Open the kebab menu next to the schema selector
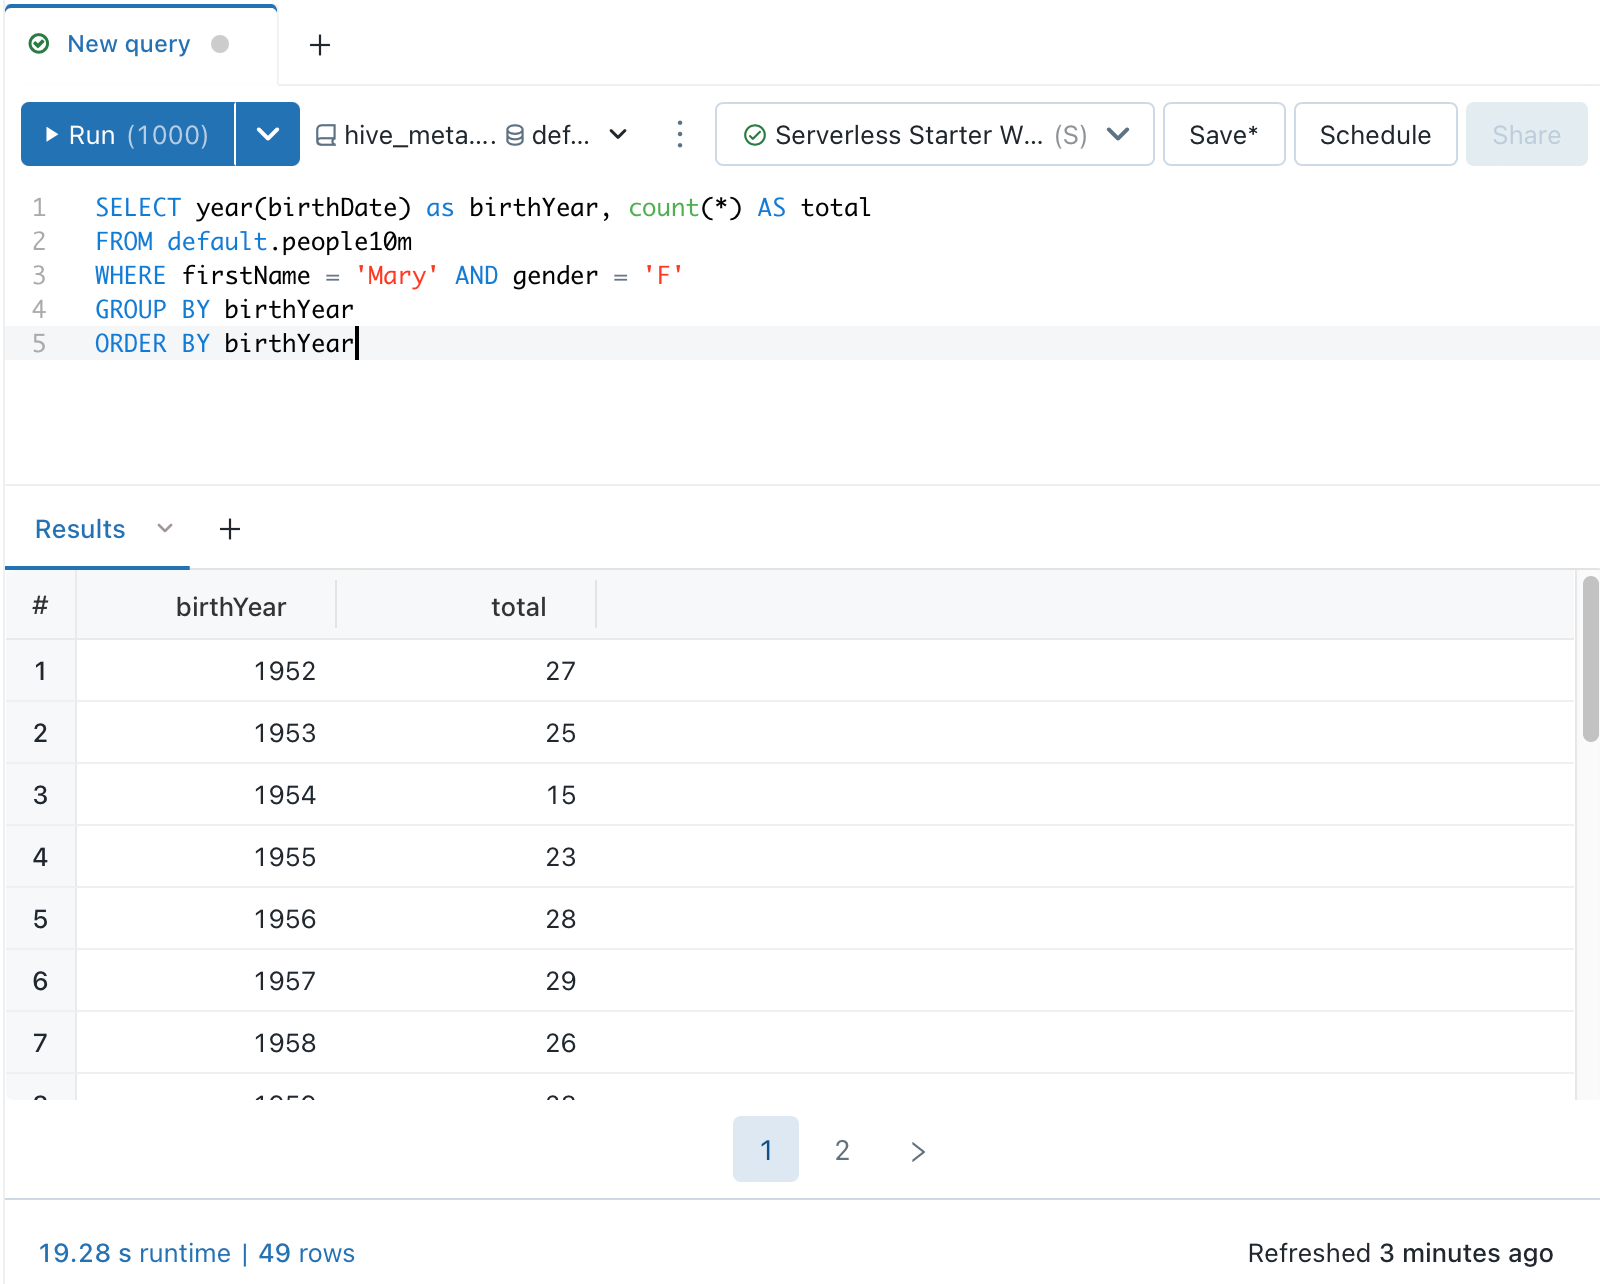Viewport: 1600px width, 1284px height. [x=679, y=134]
